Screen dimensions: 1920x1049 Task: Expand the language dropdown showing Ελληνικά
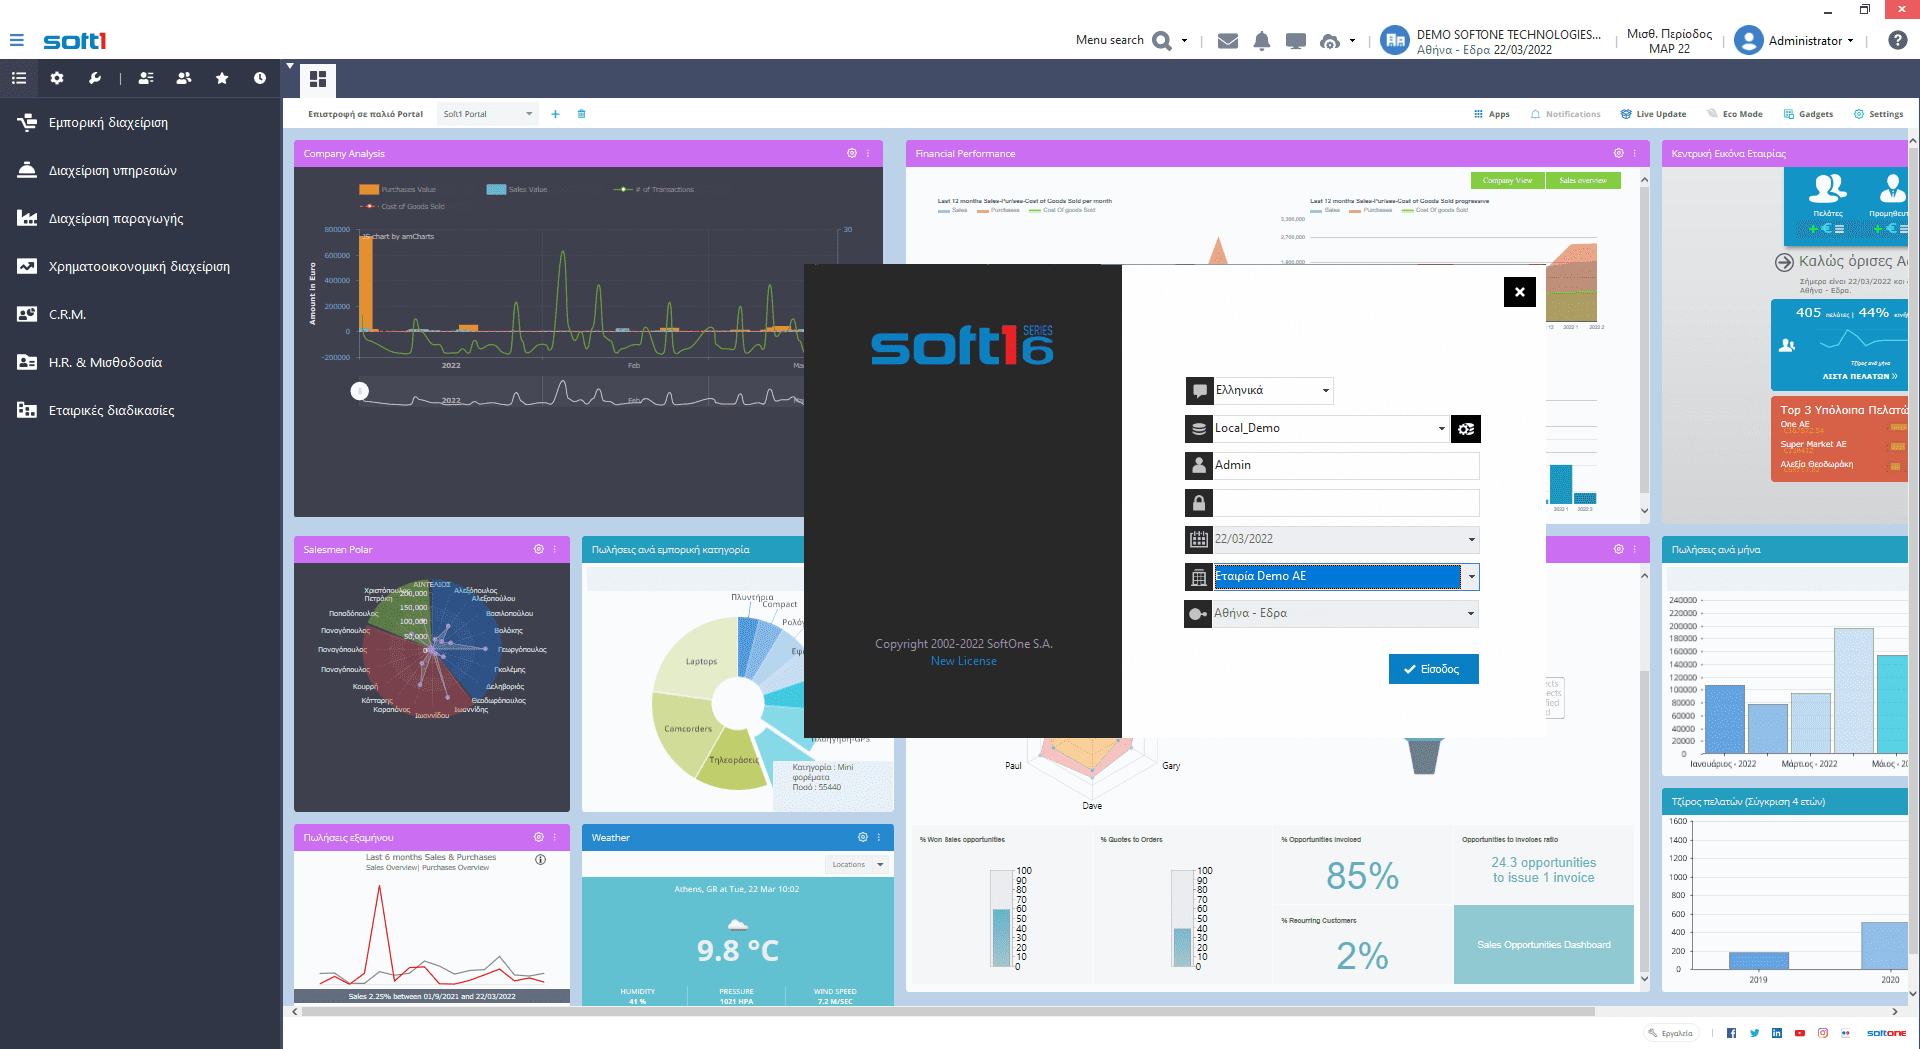[1326, 391]
